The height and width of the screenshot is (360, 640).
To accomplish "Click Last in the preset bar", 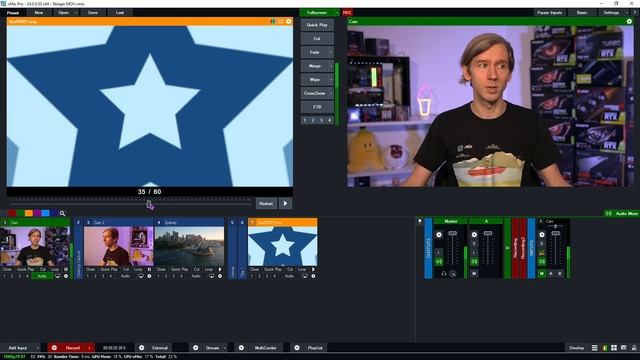I will coord(120,13).
